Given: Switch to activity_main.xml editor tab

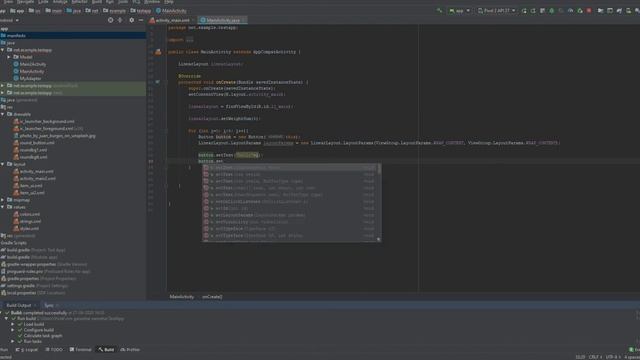Looking at the screenshot, I should (171, 20).
